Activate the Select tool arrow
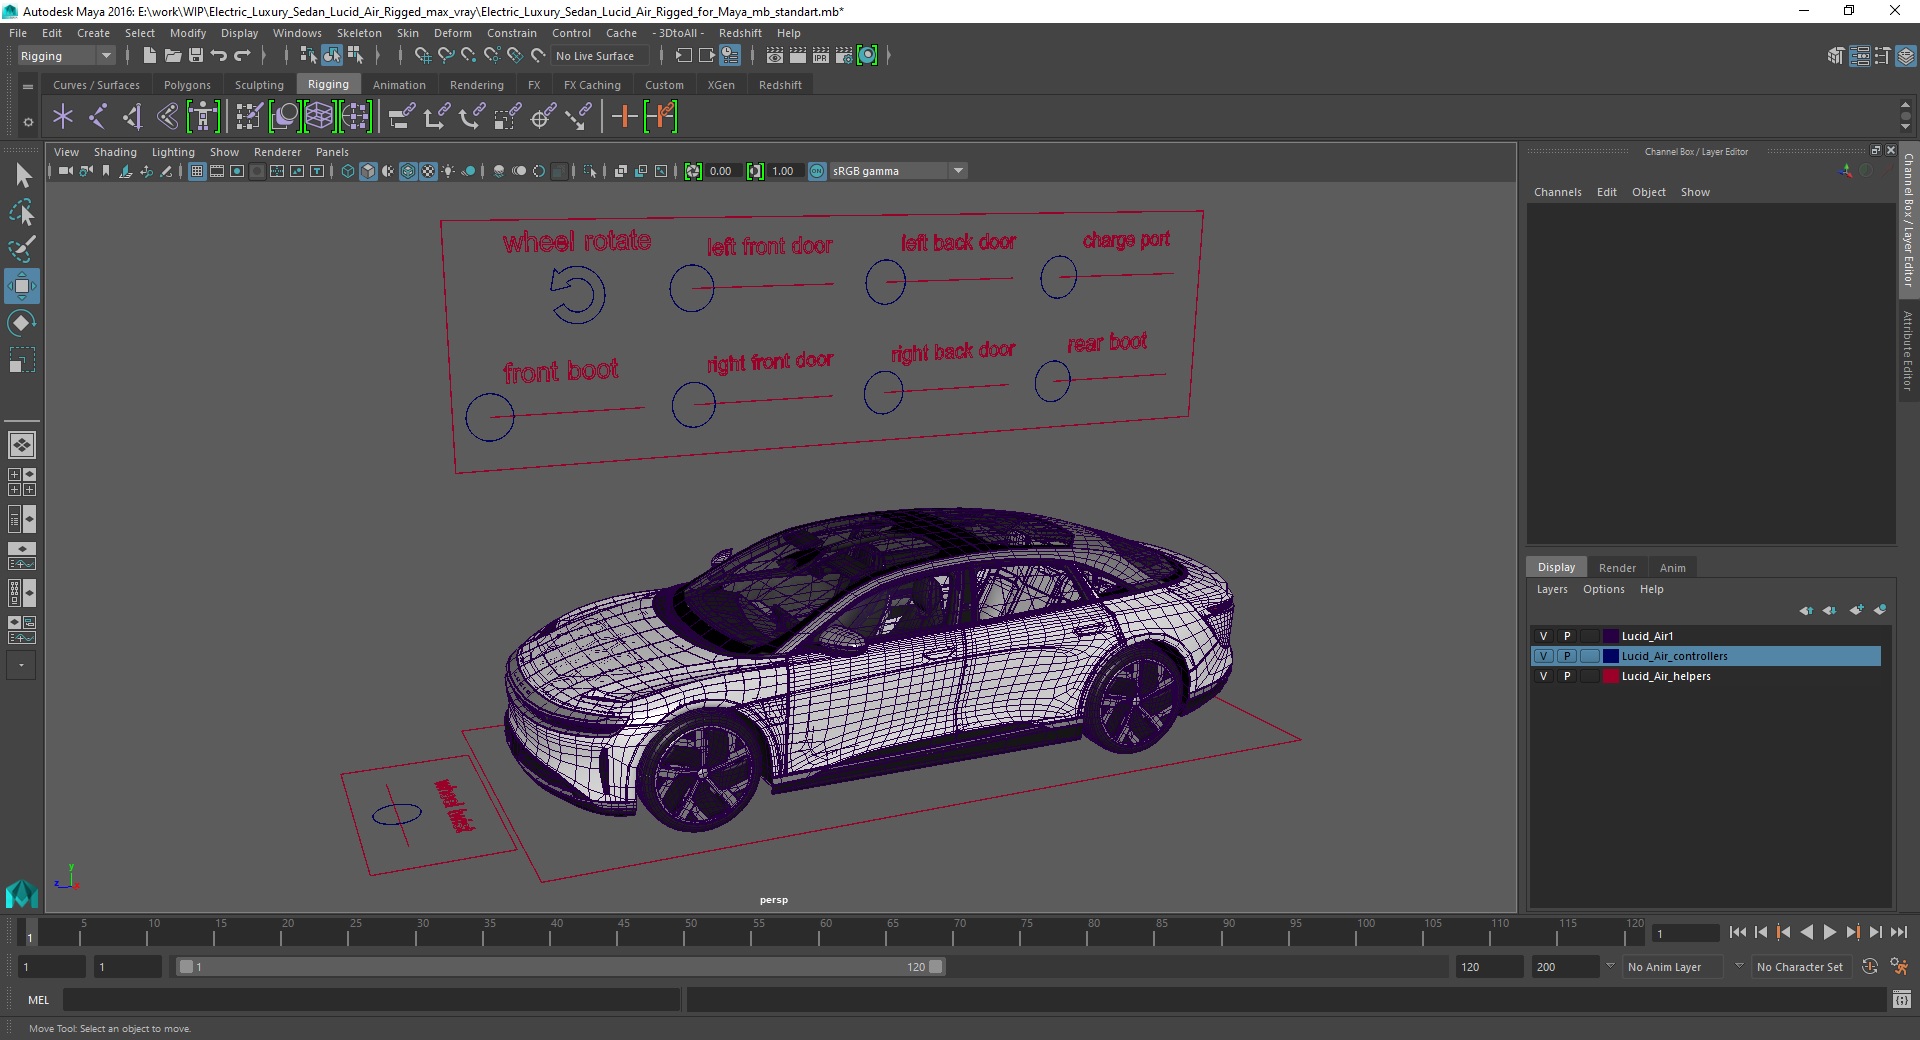This screenshot has width=1920, height=1040. tap(21, 176)
